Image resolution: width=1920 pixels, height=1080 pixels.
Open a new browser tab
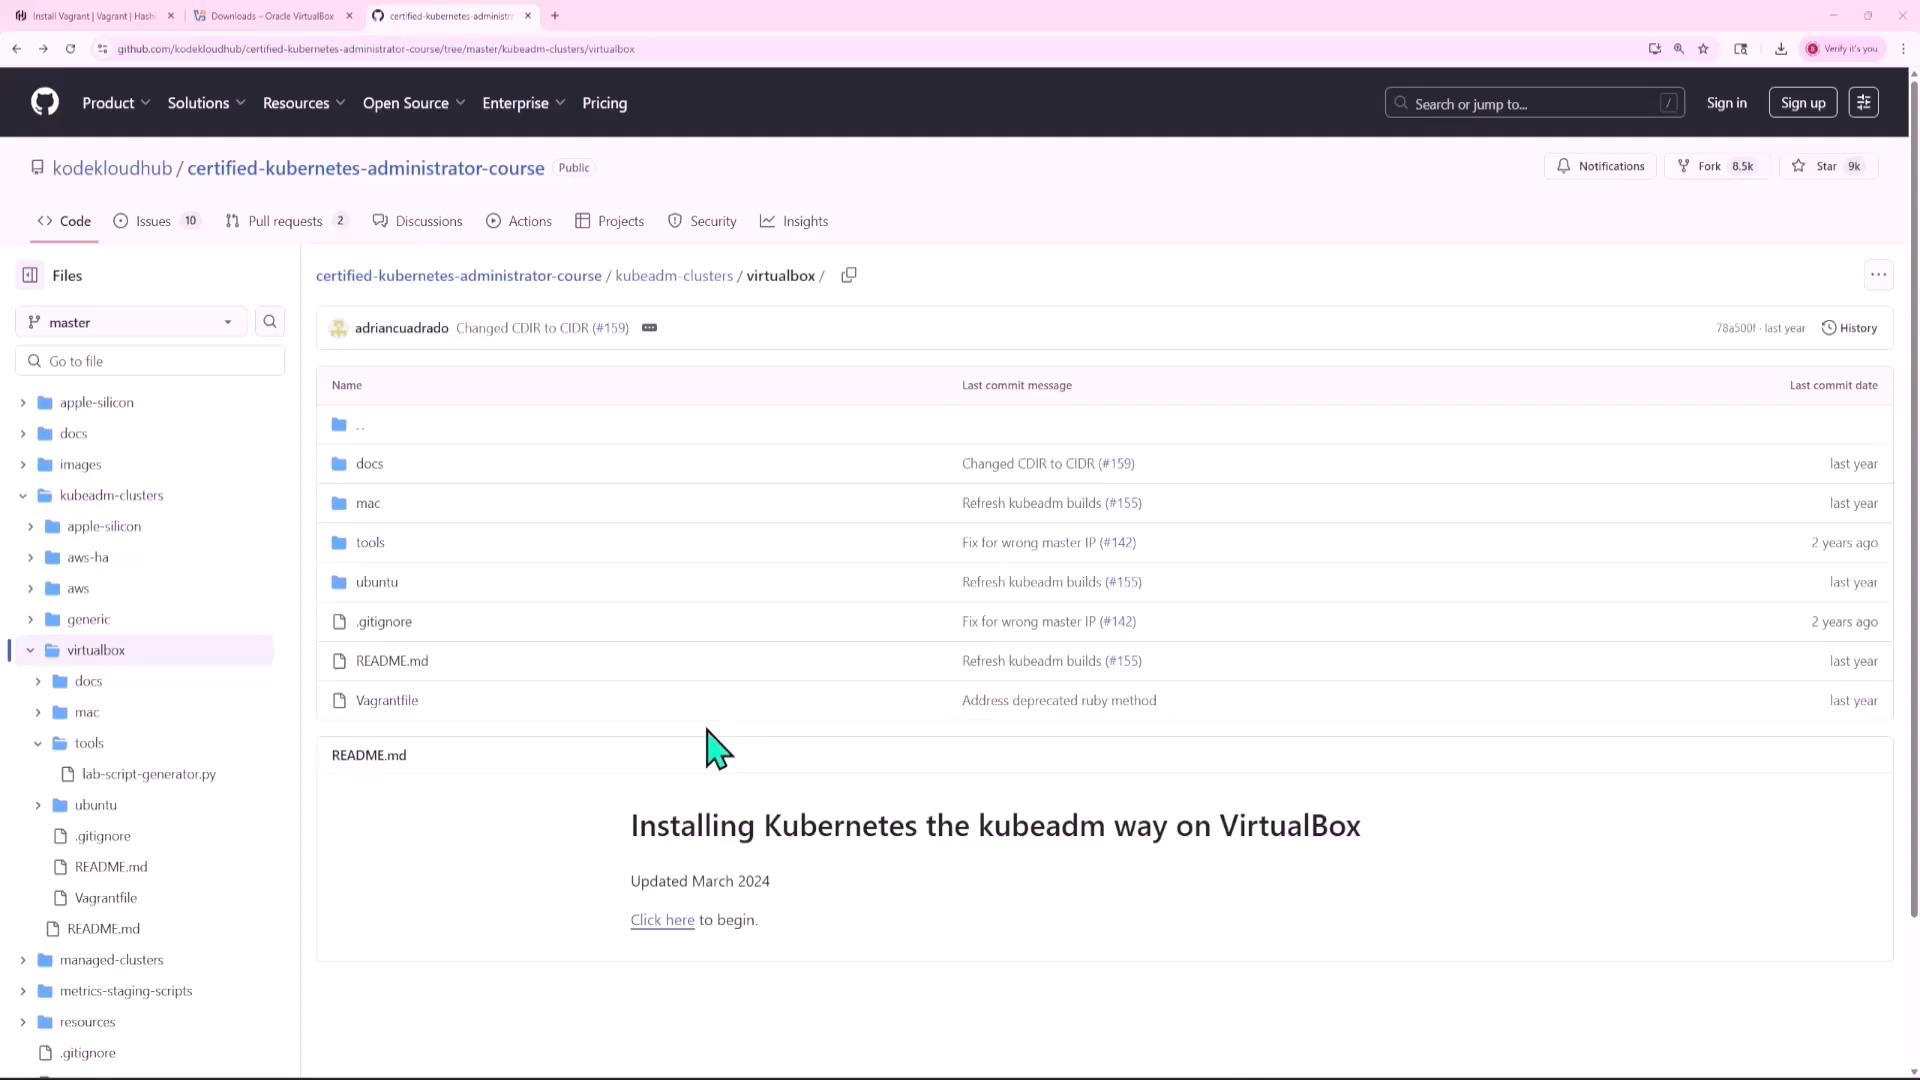pyautogui.click(x=555, y=16)
